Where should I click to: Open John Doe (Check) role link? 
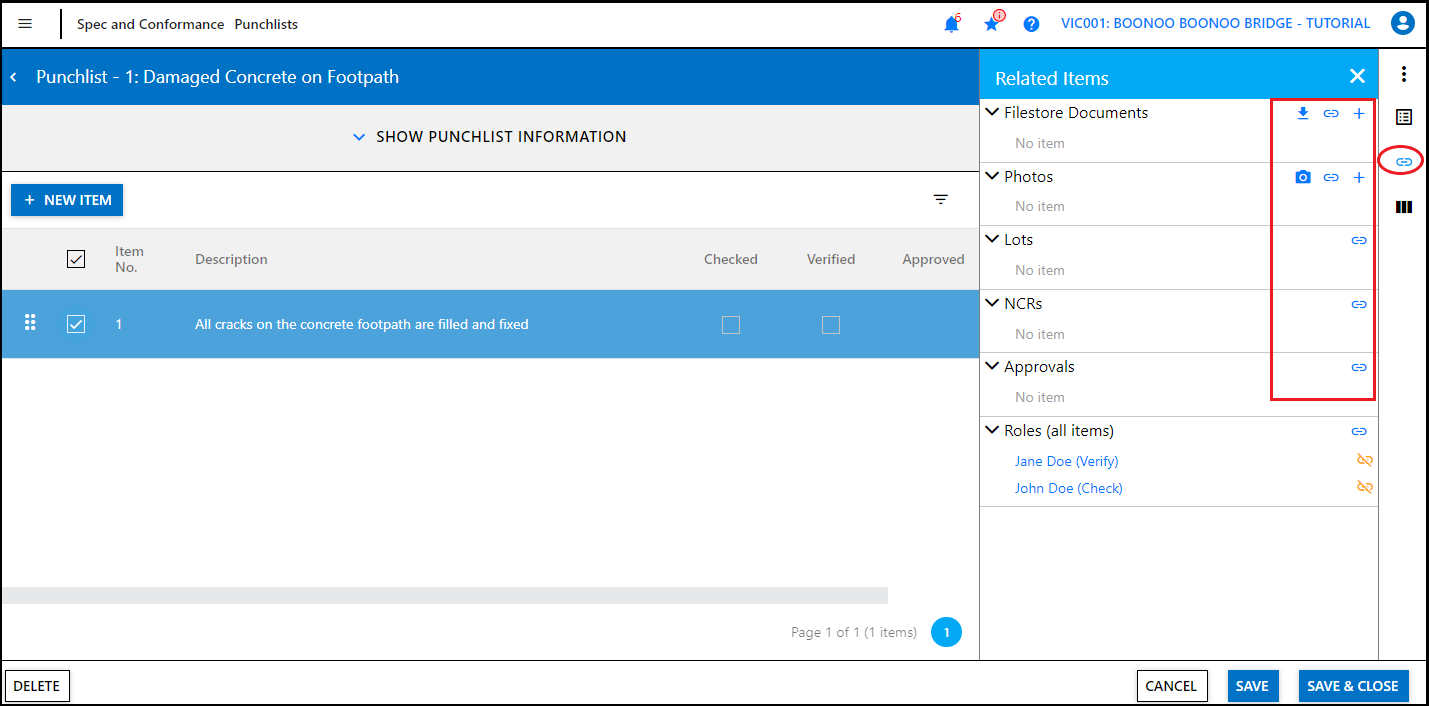click(1068, 488)
